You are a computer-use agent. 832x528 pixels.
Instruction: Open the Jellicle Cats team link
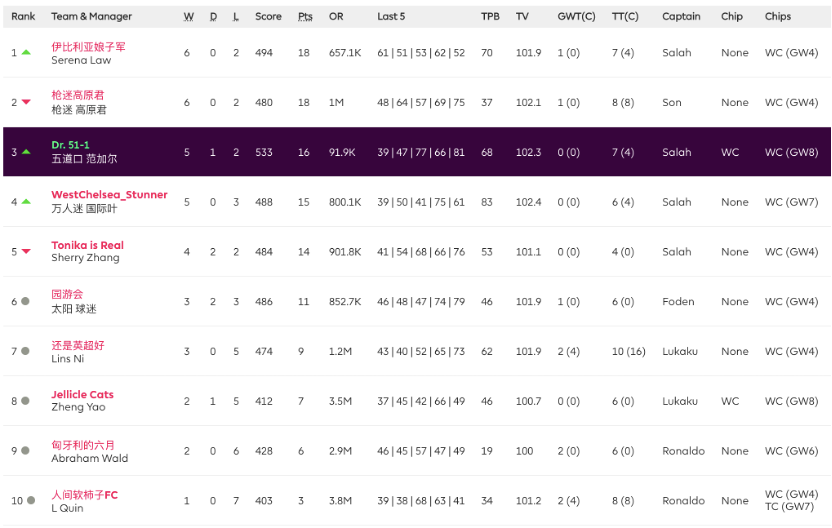tap(82, 395)
